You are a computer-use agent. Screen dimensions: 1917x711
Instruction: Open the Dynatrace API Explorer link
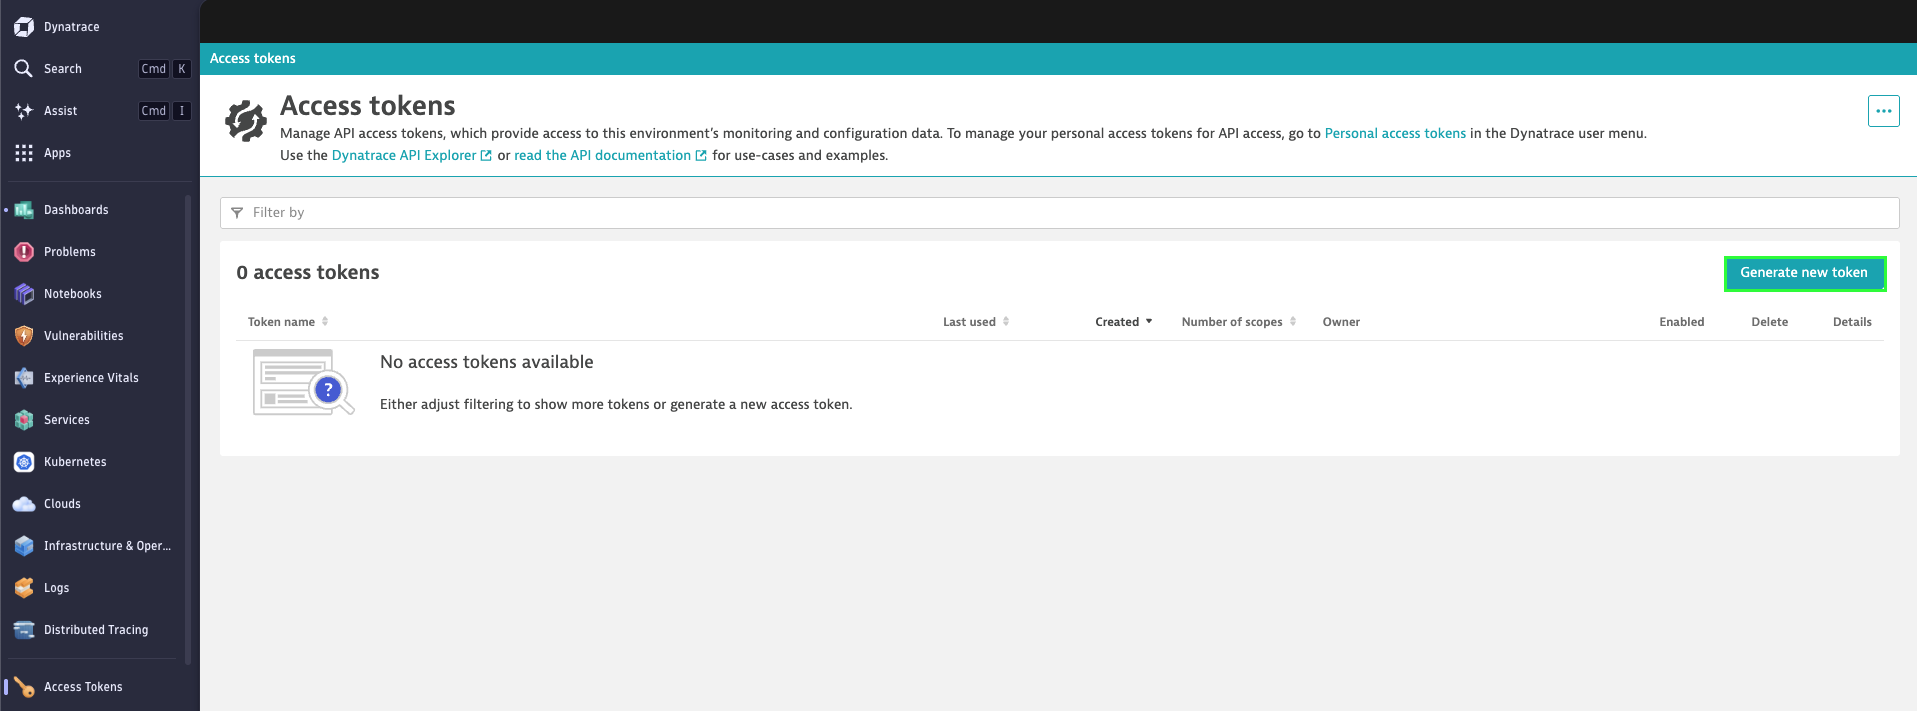[x=404, y=155]
